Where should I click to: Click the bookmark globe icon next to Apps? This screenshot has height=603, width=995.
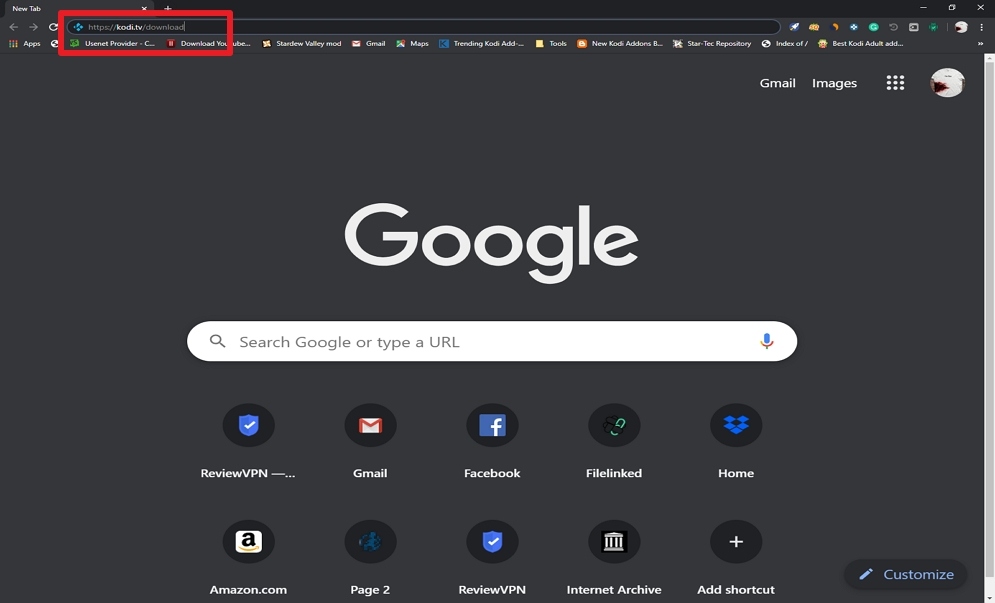54,44
